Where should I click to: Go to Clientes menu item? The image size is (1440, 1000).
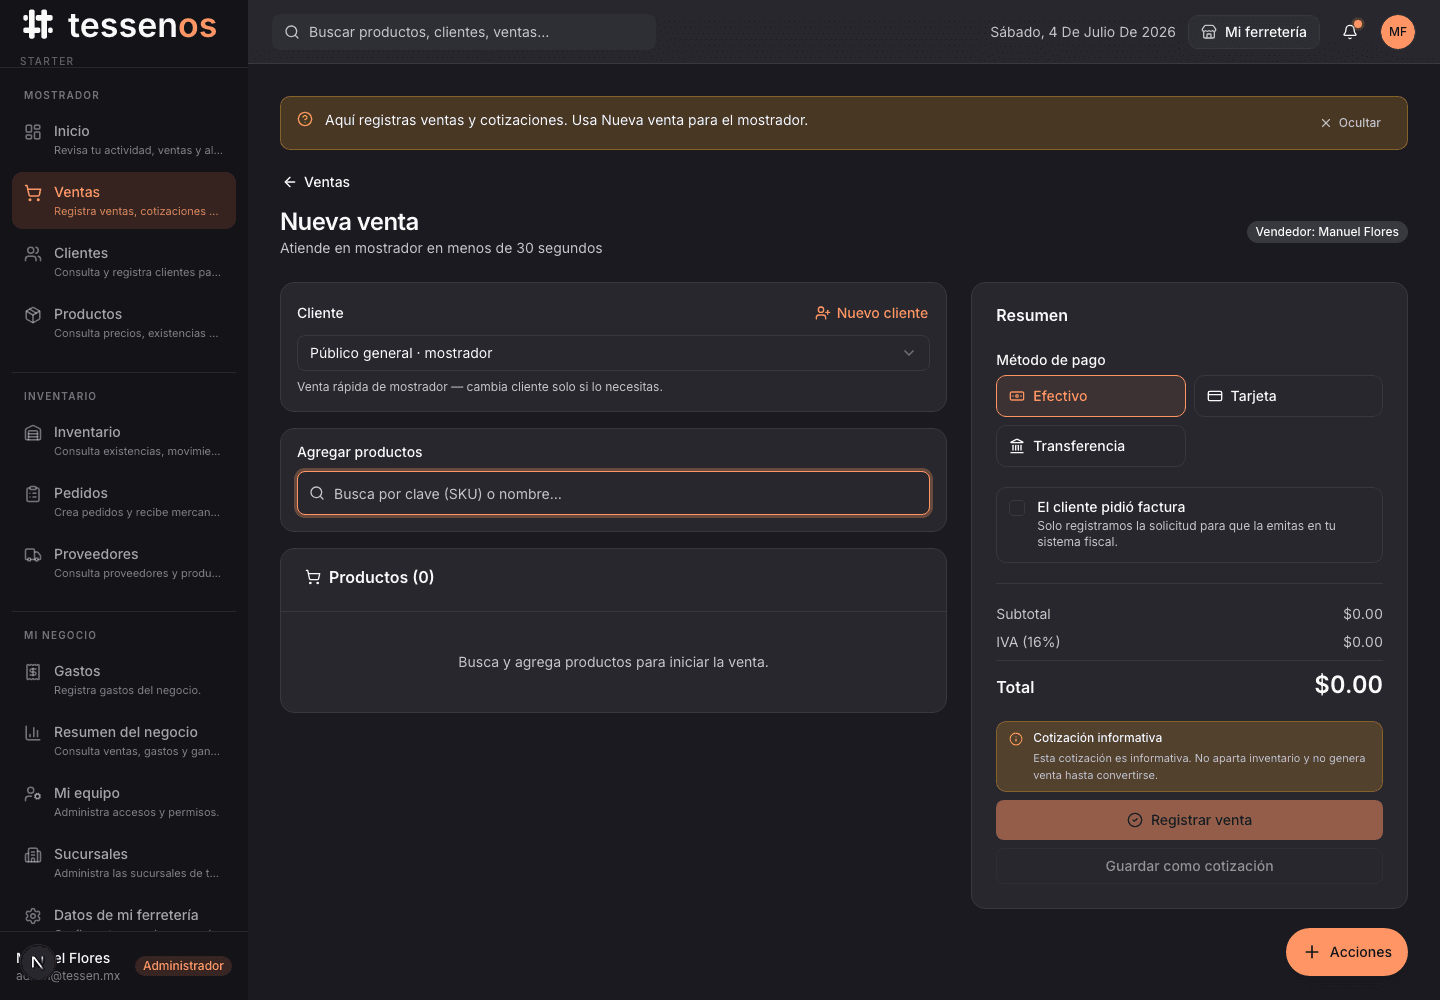124,262
